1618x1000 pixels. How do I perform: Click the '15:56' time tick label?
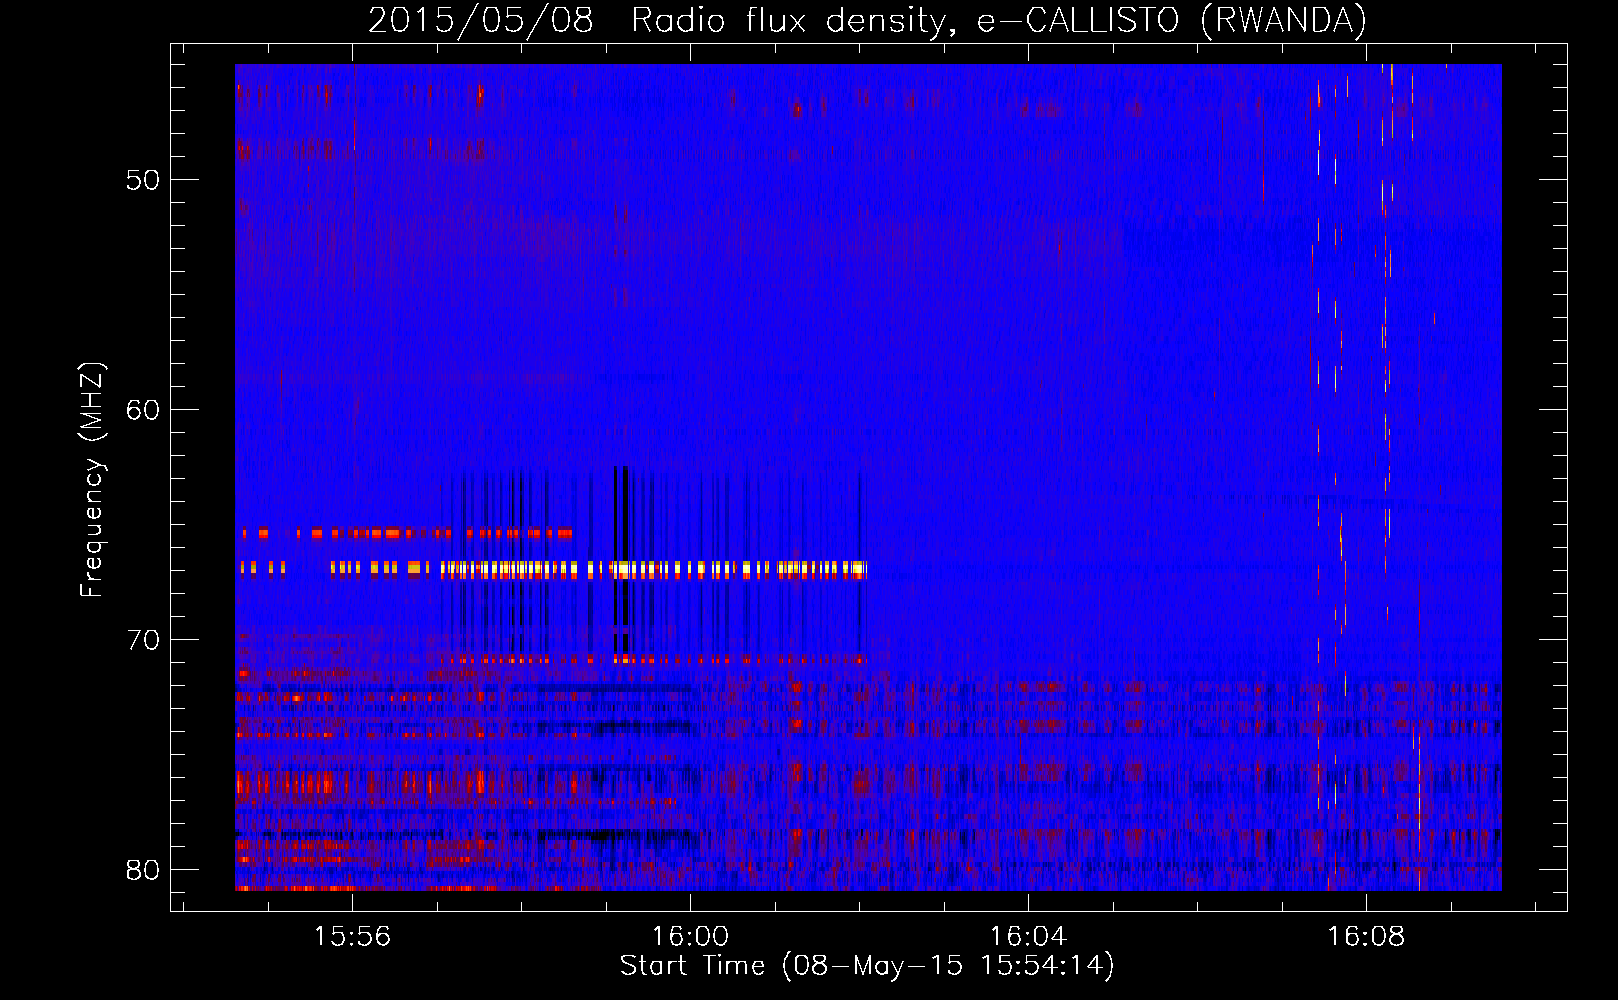pos(352,937)
